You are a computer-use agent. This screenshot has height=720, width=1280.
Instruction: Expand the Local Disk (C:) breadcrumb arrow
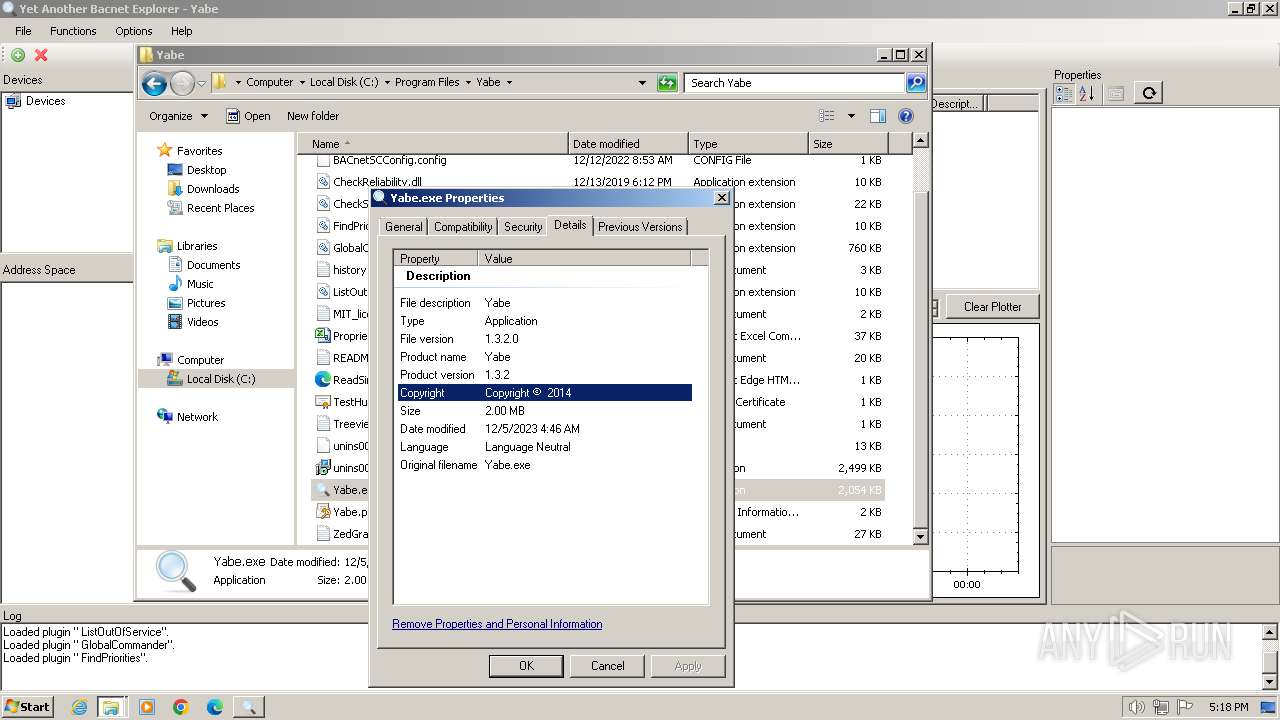tap(387, 83)
